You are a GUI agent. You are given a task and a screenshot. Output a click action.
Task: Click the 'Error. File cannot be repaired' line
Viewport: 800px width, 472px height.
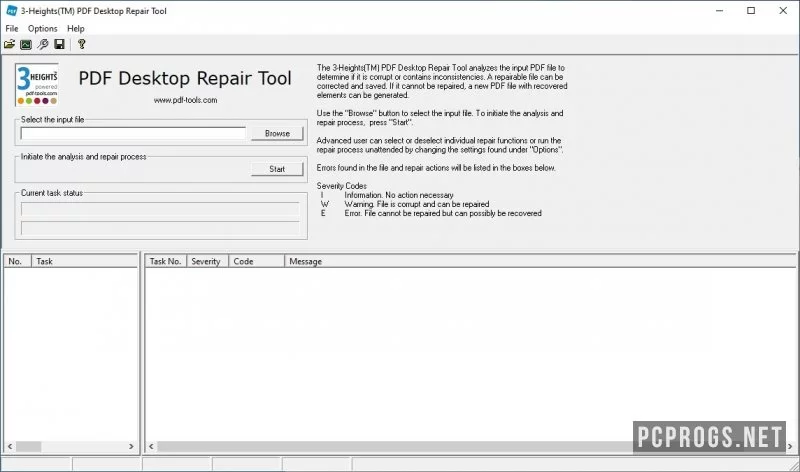(x=443, y=213)
